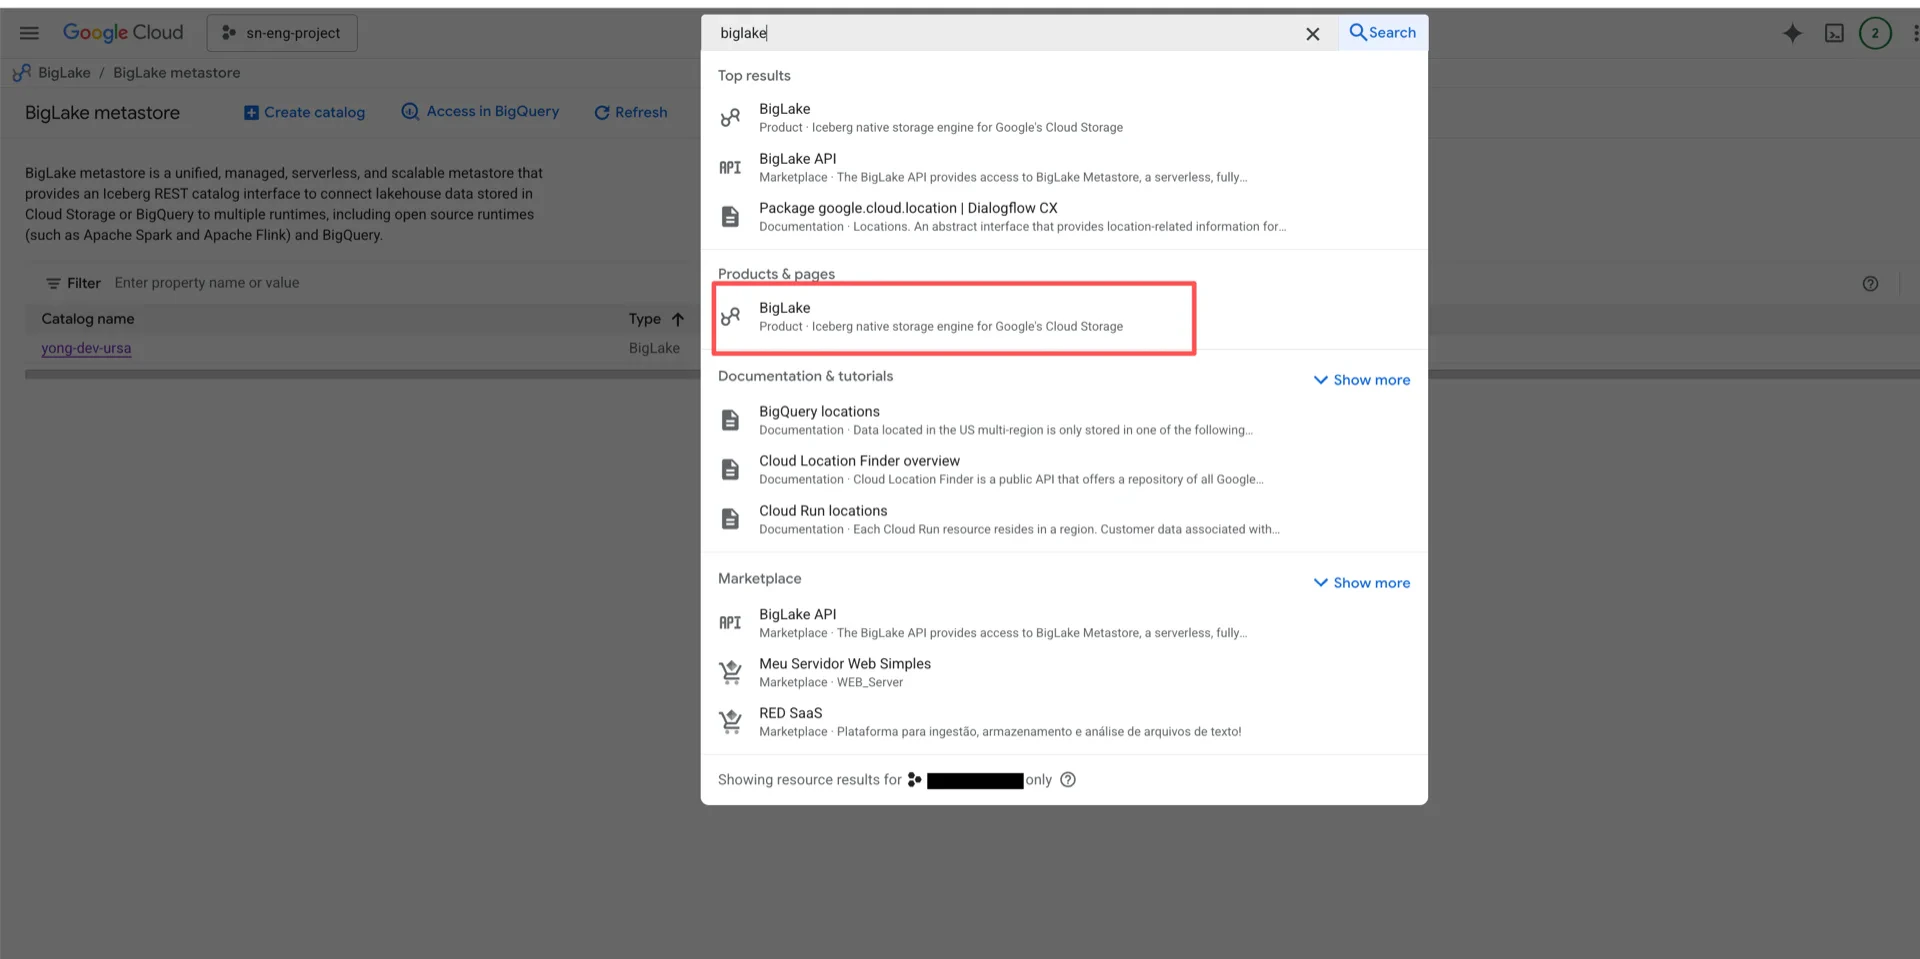This screenshot has width=1920, height=959.
Task: Click the cart icon beside Meu Servidor Web Simples
Action: pyautogui.click(x=730, y=672)
